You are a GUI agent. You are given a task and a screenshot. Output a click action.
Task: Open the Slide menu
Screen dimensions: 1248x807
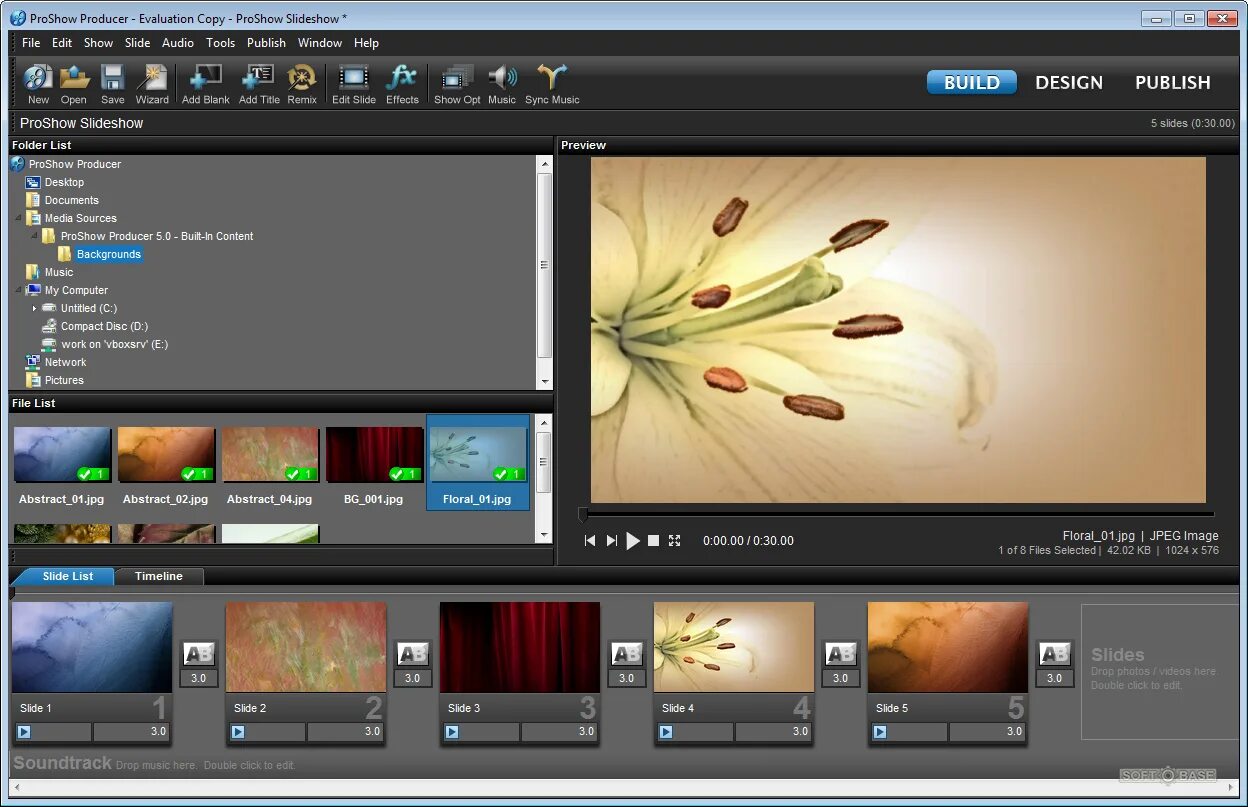click(137, 43)
